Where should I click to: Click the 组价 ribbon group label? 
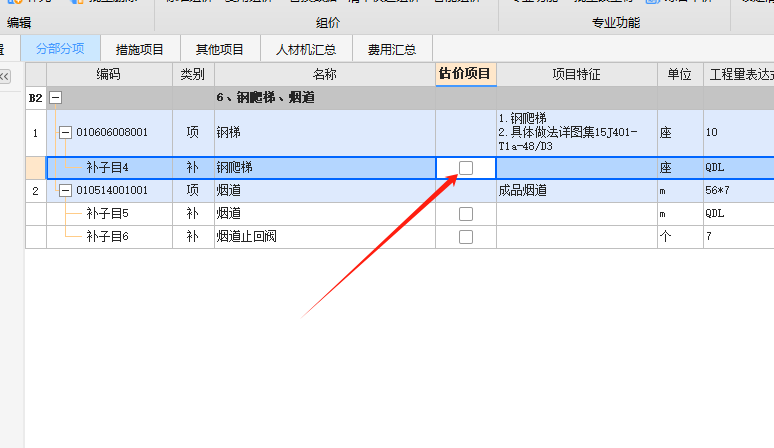coord(328,23)
